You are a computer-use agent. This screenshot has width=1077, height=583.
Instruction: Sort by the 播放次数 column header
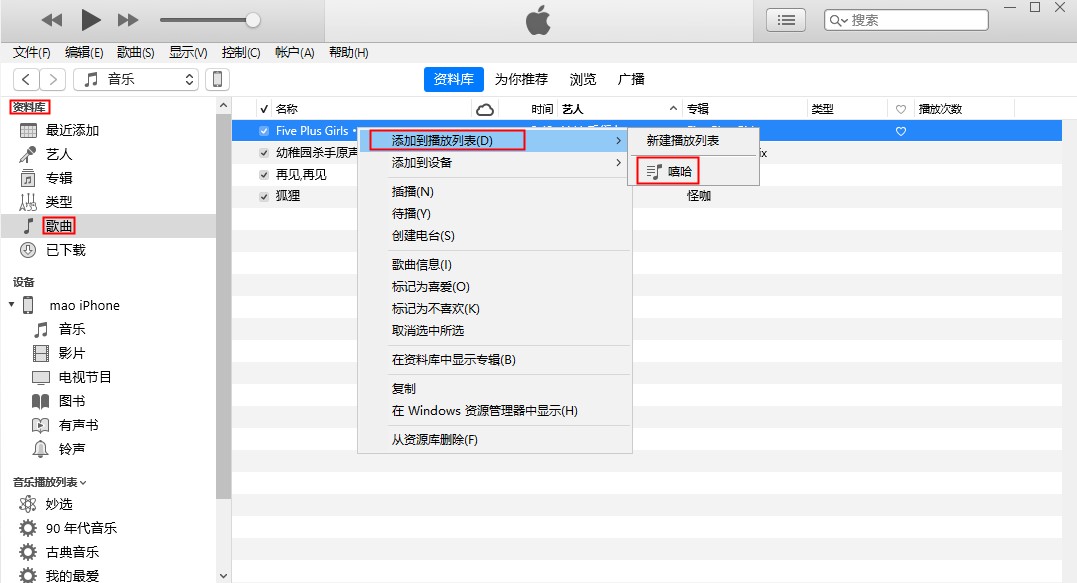pos(940,109)
